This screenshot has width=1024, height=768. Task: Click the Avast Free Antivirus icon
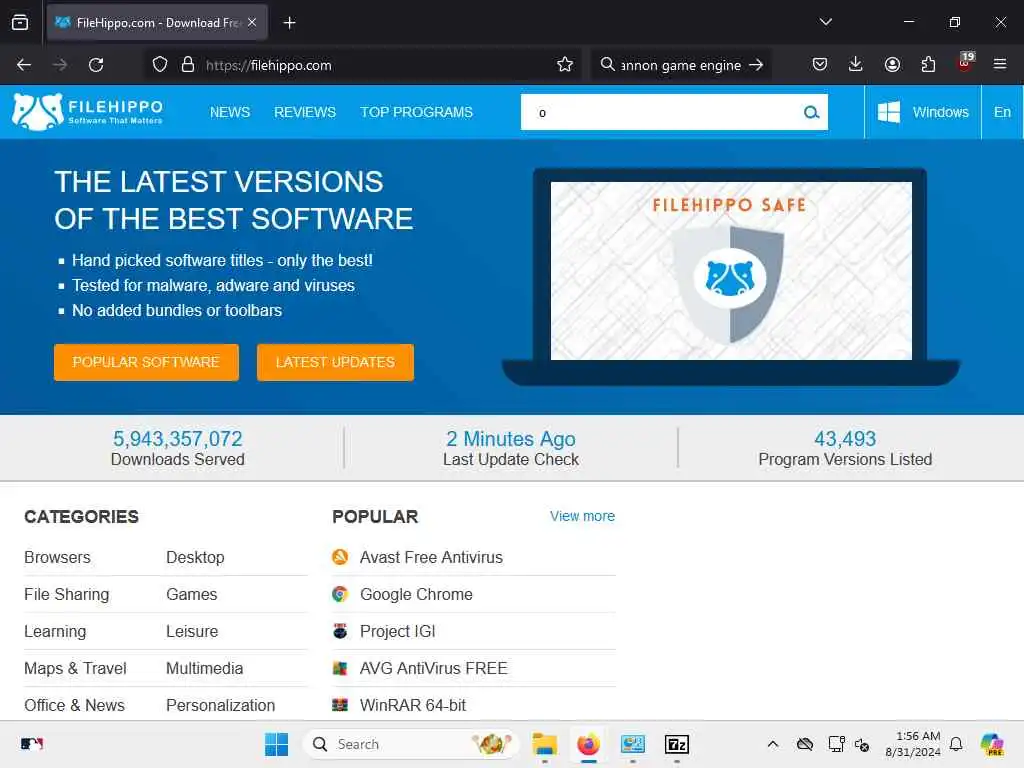(x=340, y=557)
